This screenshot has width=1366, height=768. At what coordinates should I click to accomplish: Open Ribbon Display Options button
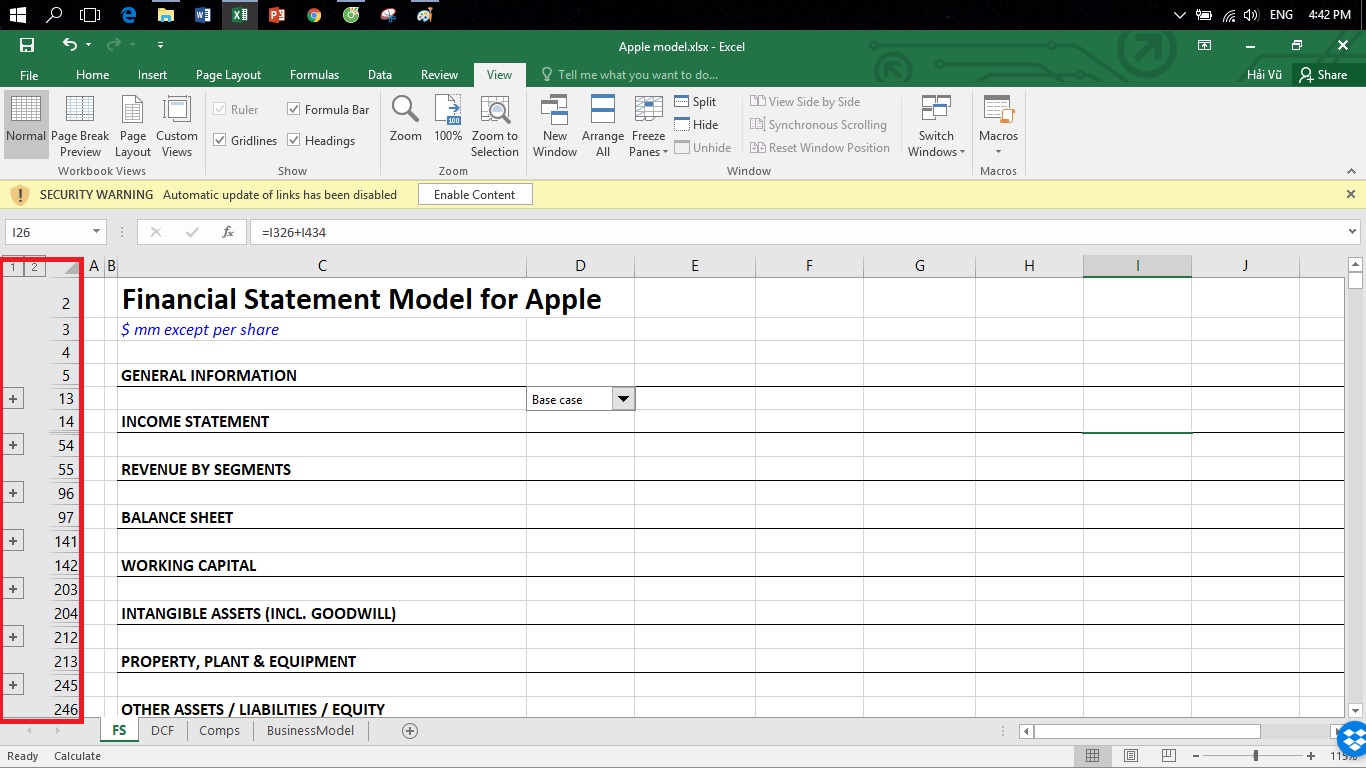[1205, 45]
